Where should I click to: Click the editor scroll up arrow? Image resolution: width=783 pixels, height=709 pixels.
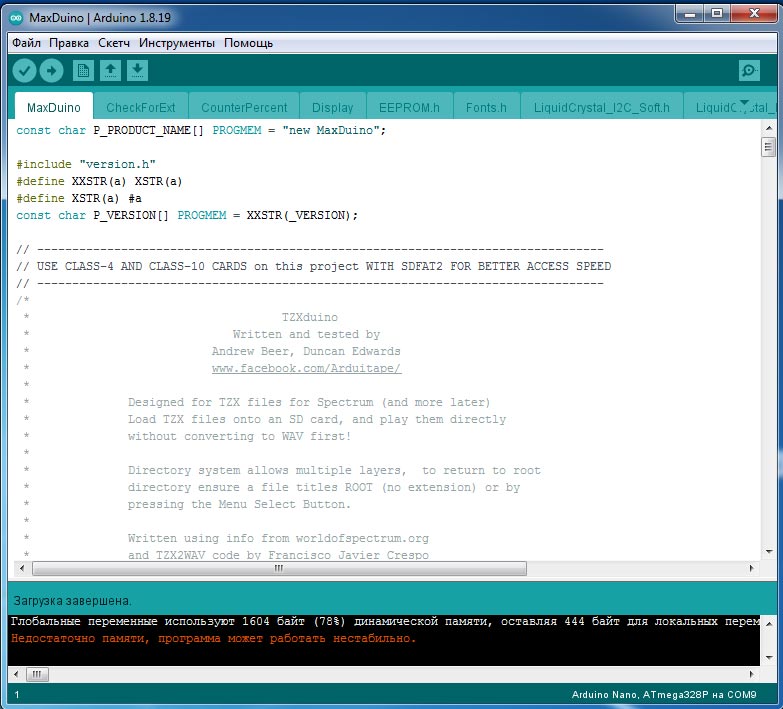[769, 128]
